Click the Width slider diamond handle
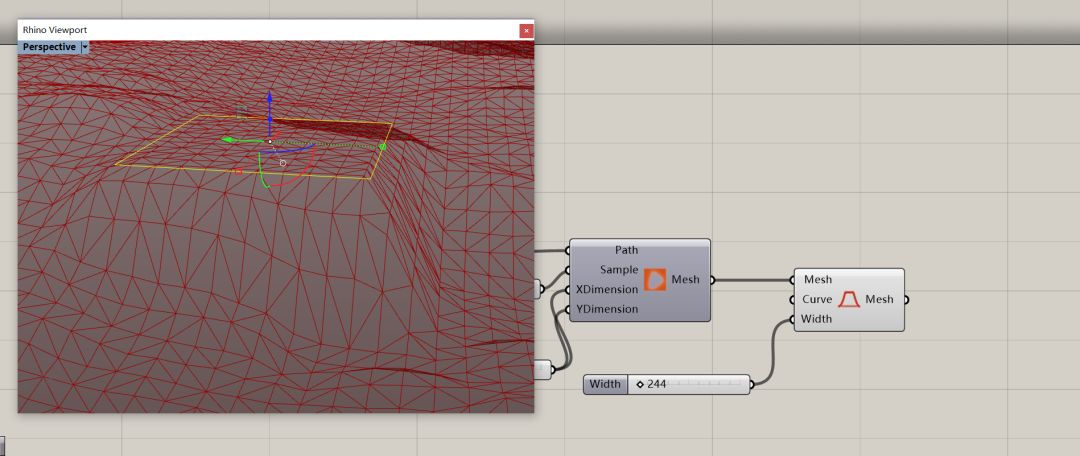 point(640,385)
